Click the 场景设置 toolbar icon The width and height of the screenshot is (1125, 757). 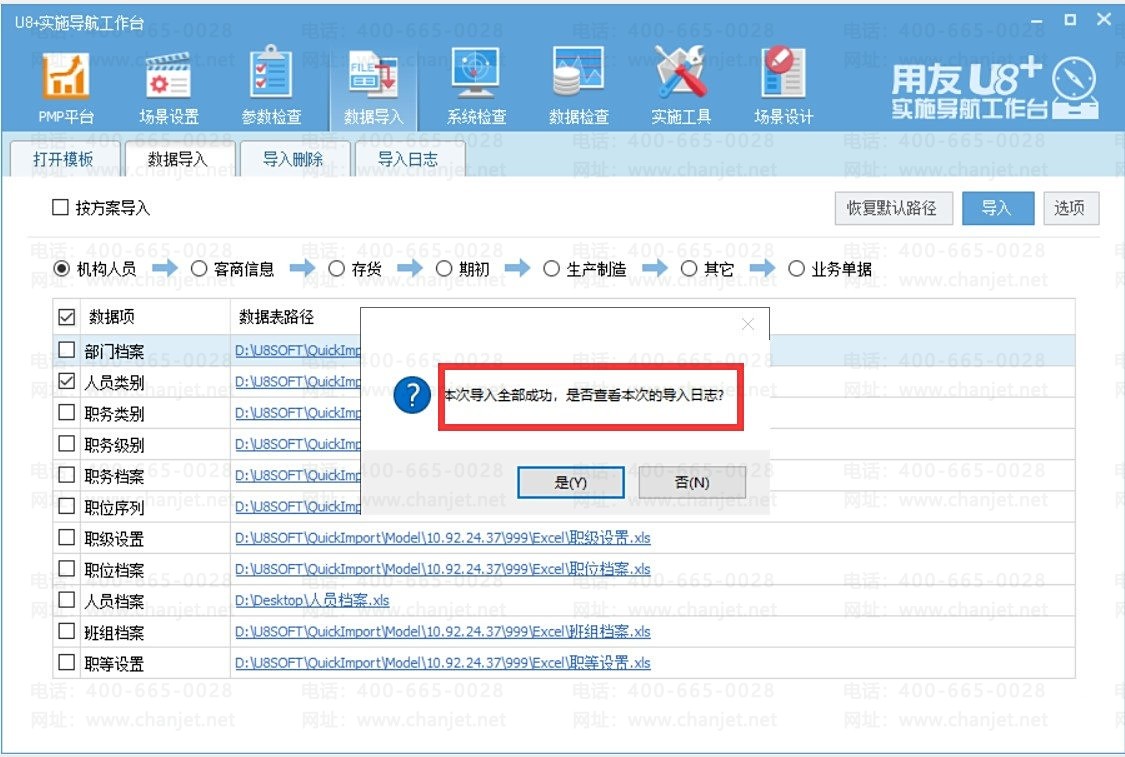(168, 78)
